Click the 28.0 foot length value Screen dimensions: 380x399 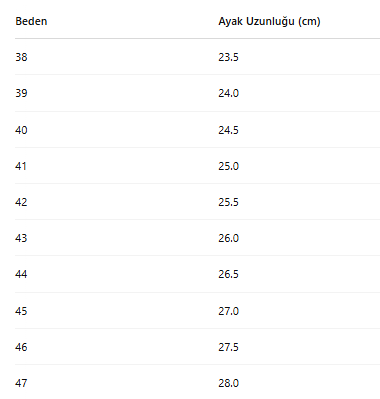[x=229, y=383]
